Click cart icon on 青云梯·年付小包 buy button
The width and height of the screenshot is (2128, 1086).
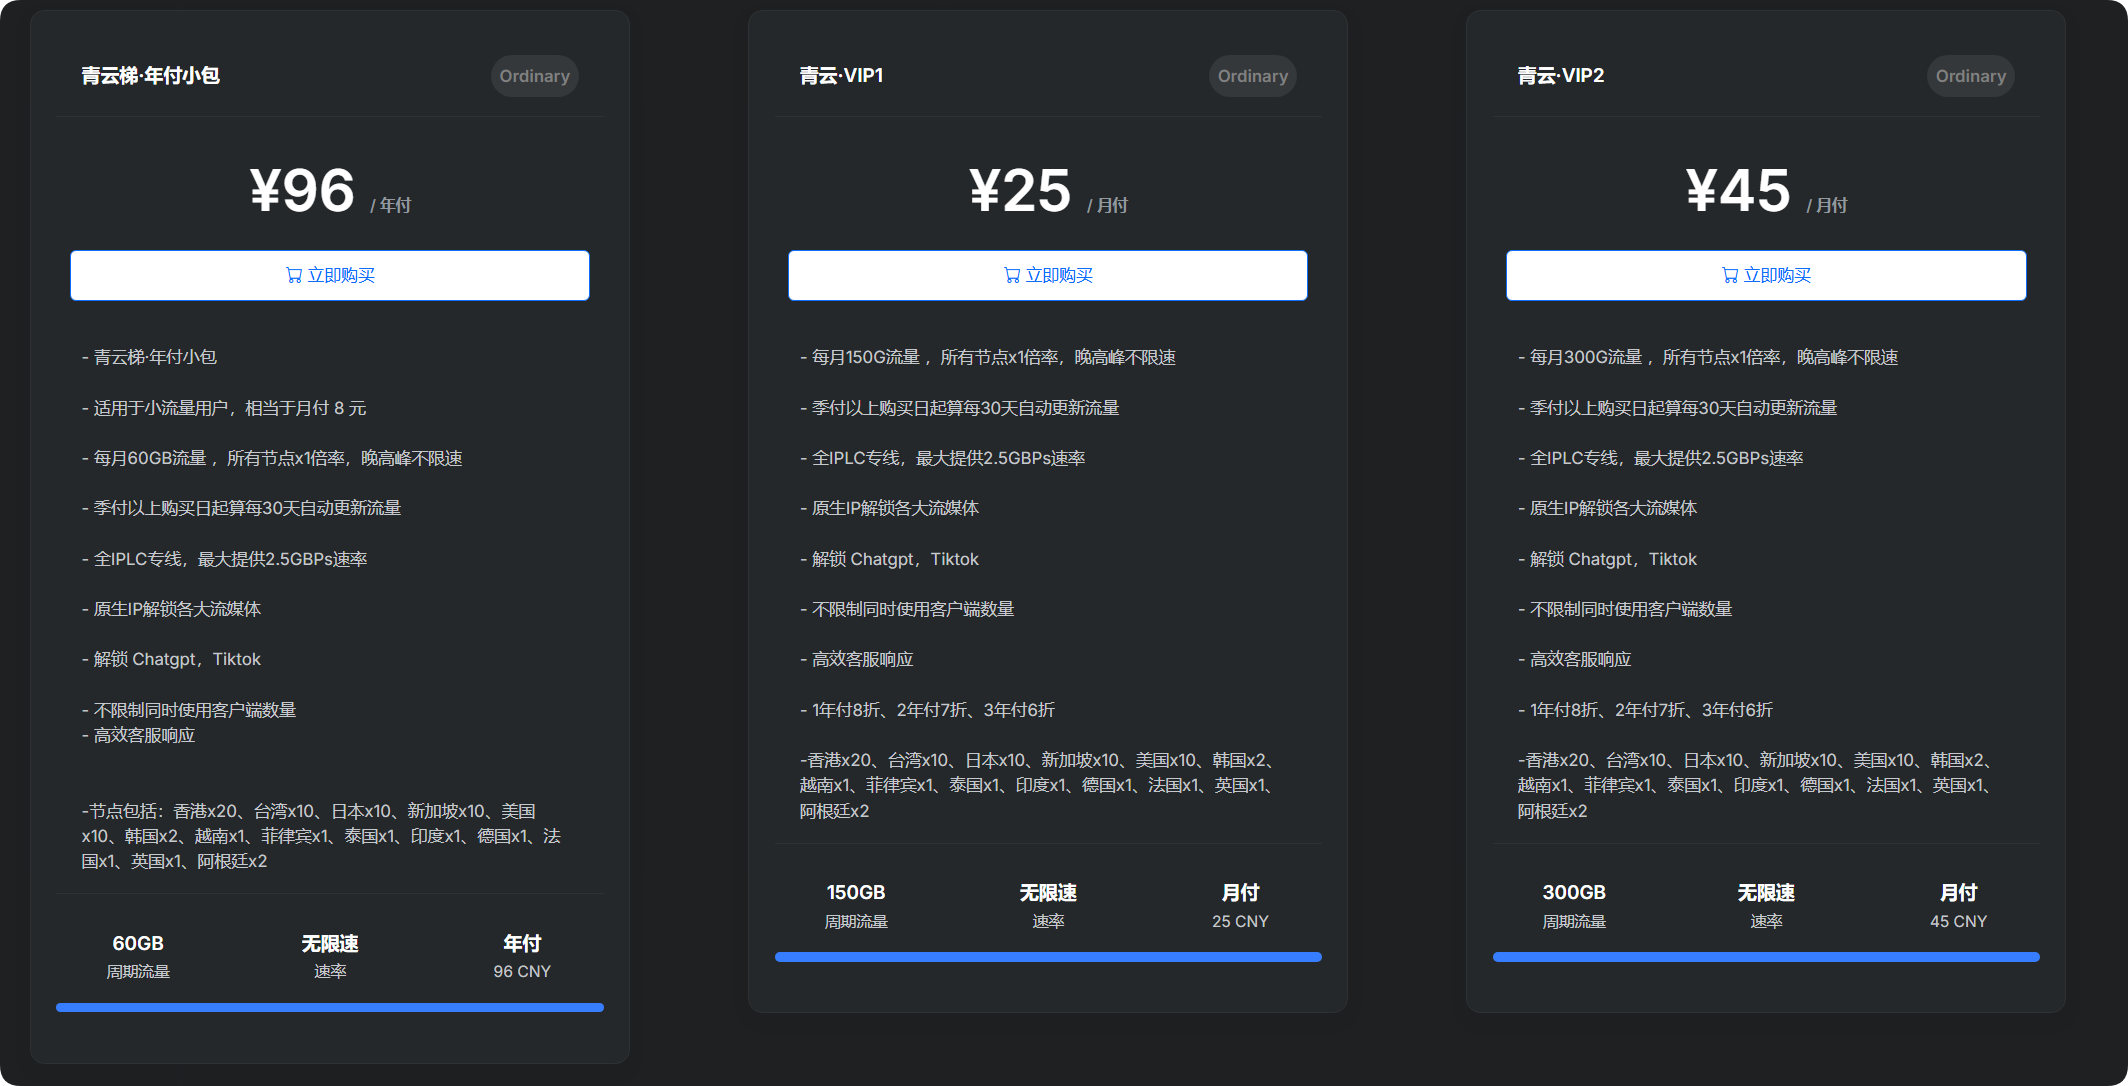(294, 275)
